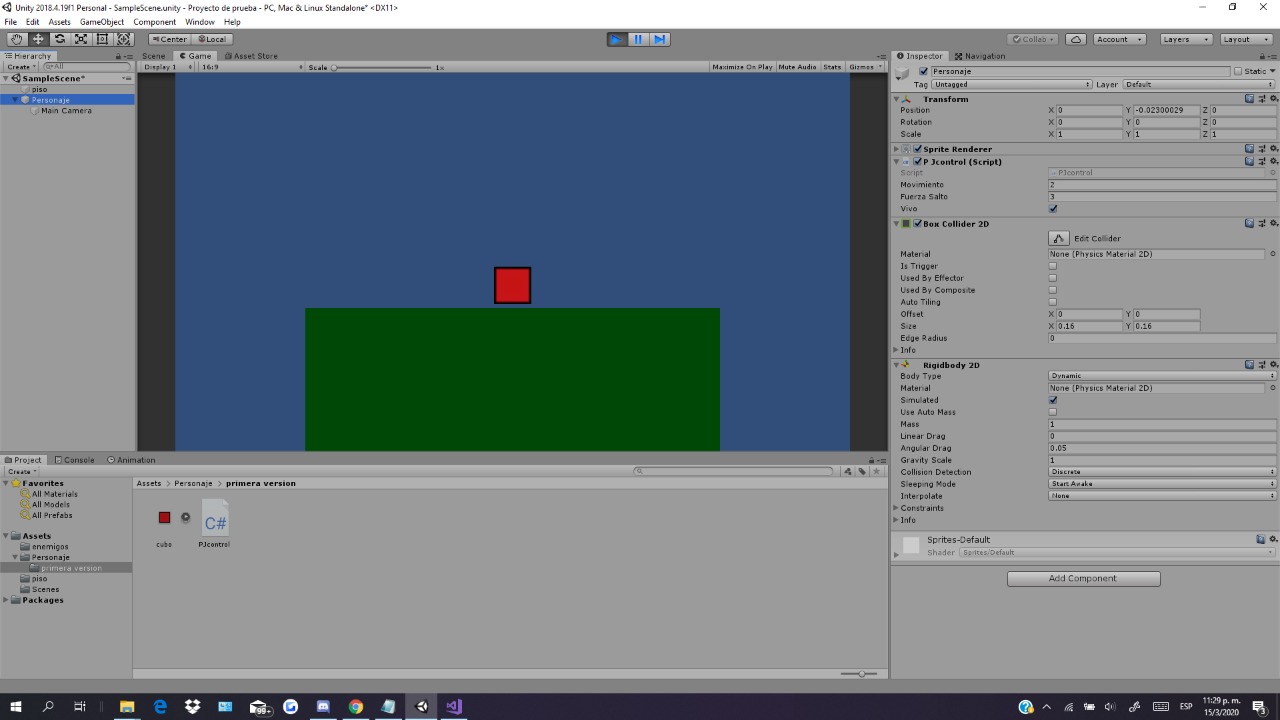Open P Jcontrol script gear menu
The image size is (1280, 720).
tap(1273, 161)
